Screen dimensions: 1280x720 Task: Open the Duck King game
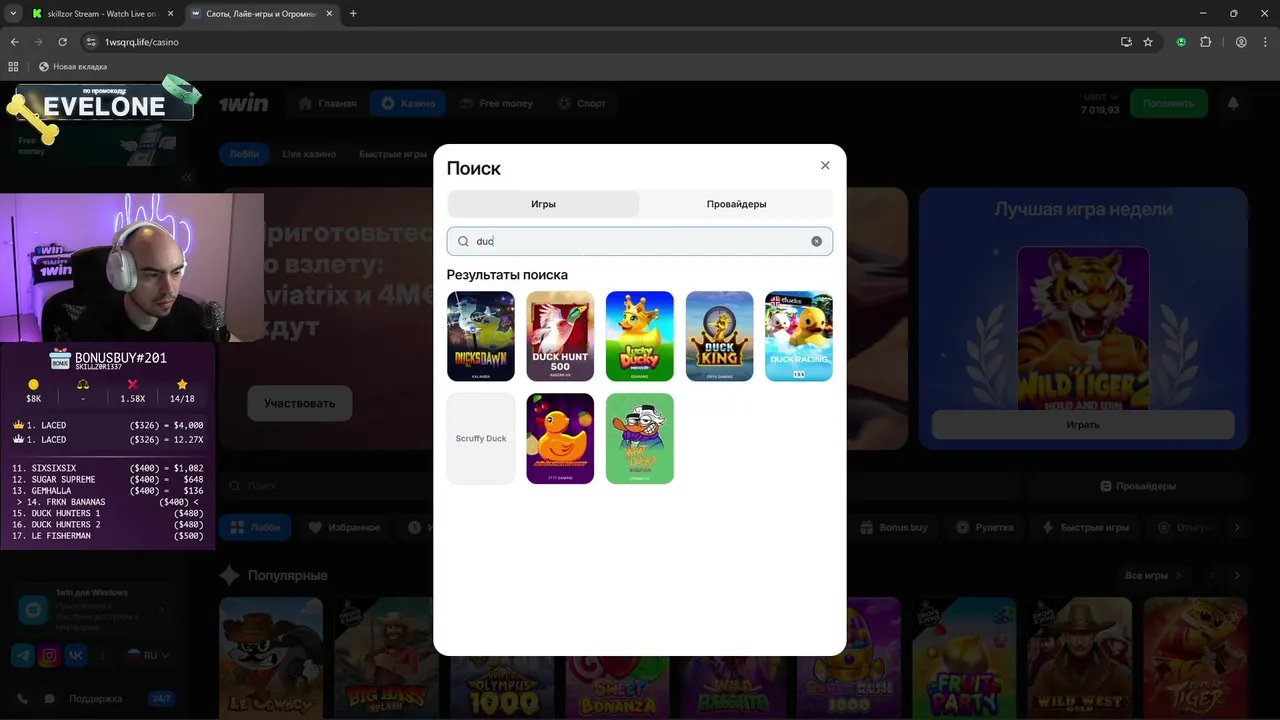(x=719, y=336)
